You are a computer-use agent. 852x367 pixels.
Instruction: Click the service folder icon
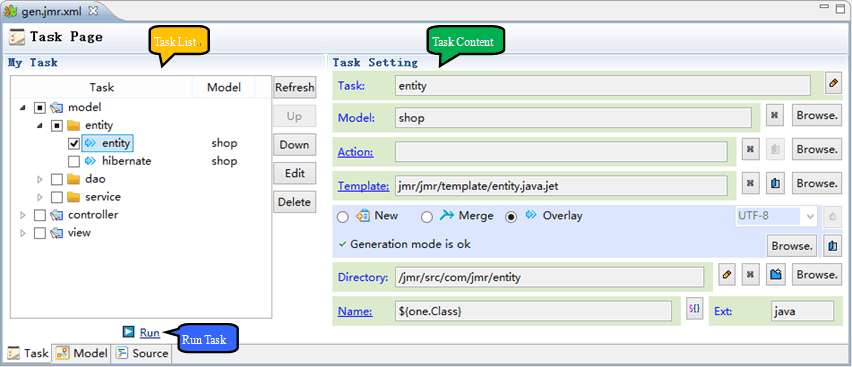[x=74, y=197]
